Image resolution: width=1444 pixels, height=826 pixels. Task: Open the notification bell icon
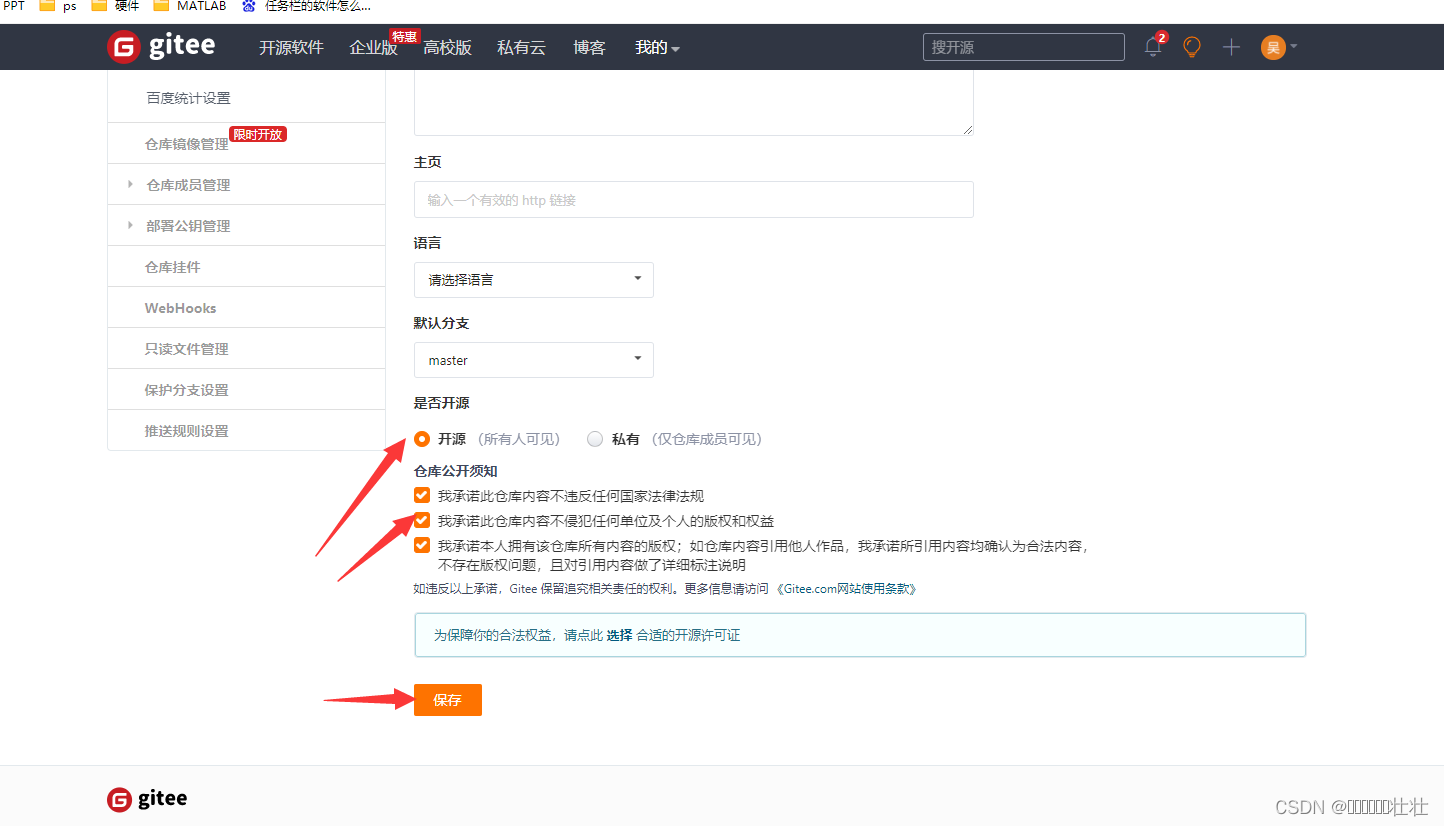click(x=1153, y=46)
